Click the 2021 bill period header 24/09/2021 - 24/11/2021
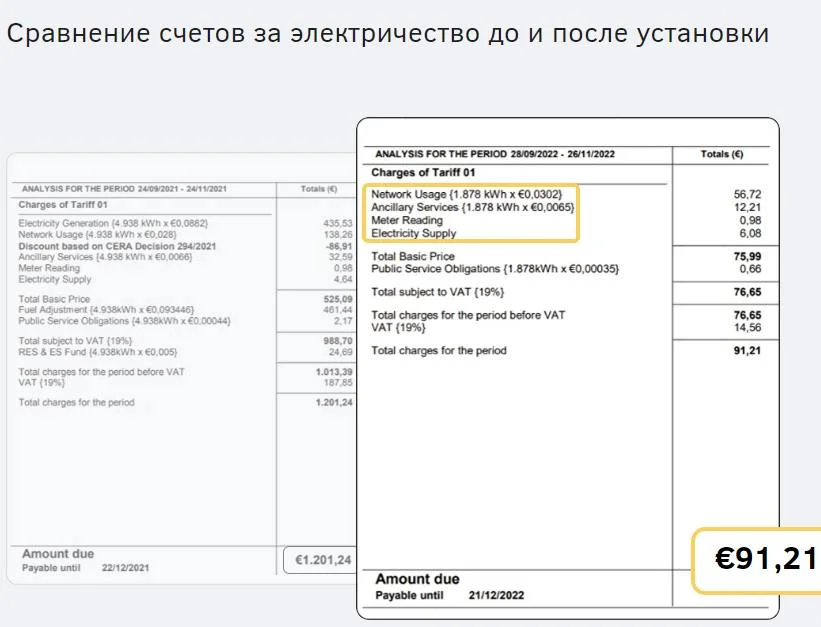Screen dimensions: 821x627 pos(124,188)
